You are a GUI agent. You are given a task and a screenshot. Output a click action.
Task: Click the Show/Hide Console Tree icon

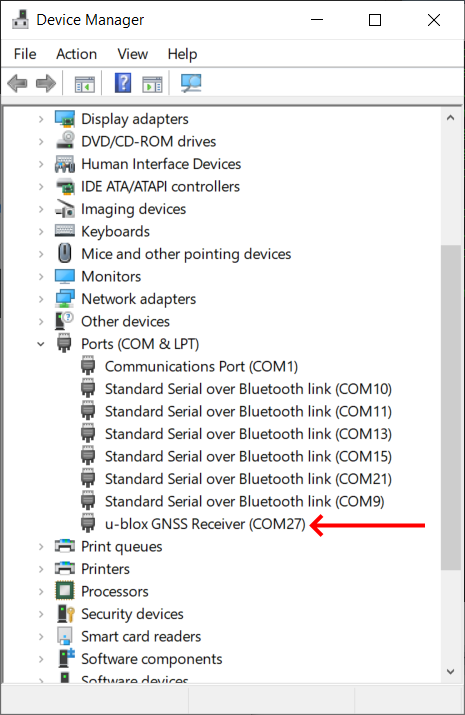pyautogui.click(x=85, y=84)
